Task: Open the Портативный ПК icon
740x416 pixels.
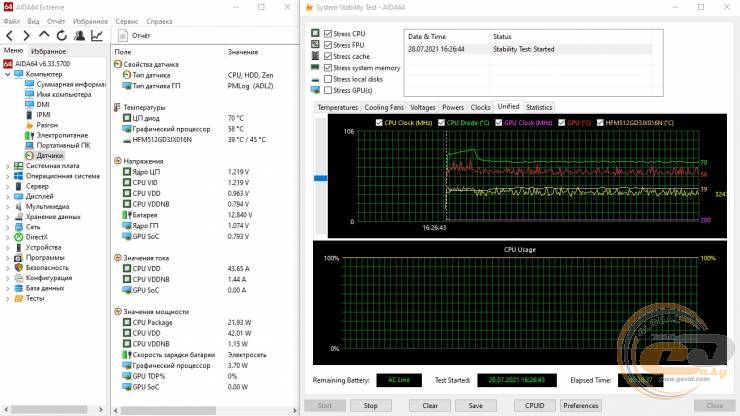Action: tap(29, 145)
